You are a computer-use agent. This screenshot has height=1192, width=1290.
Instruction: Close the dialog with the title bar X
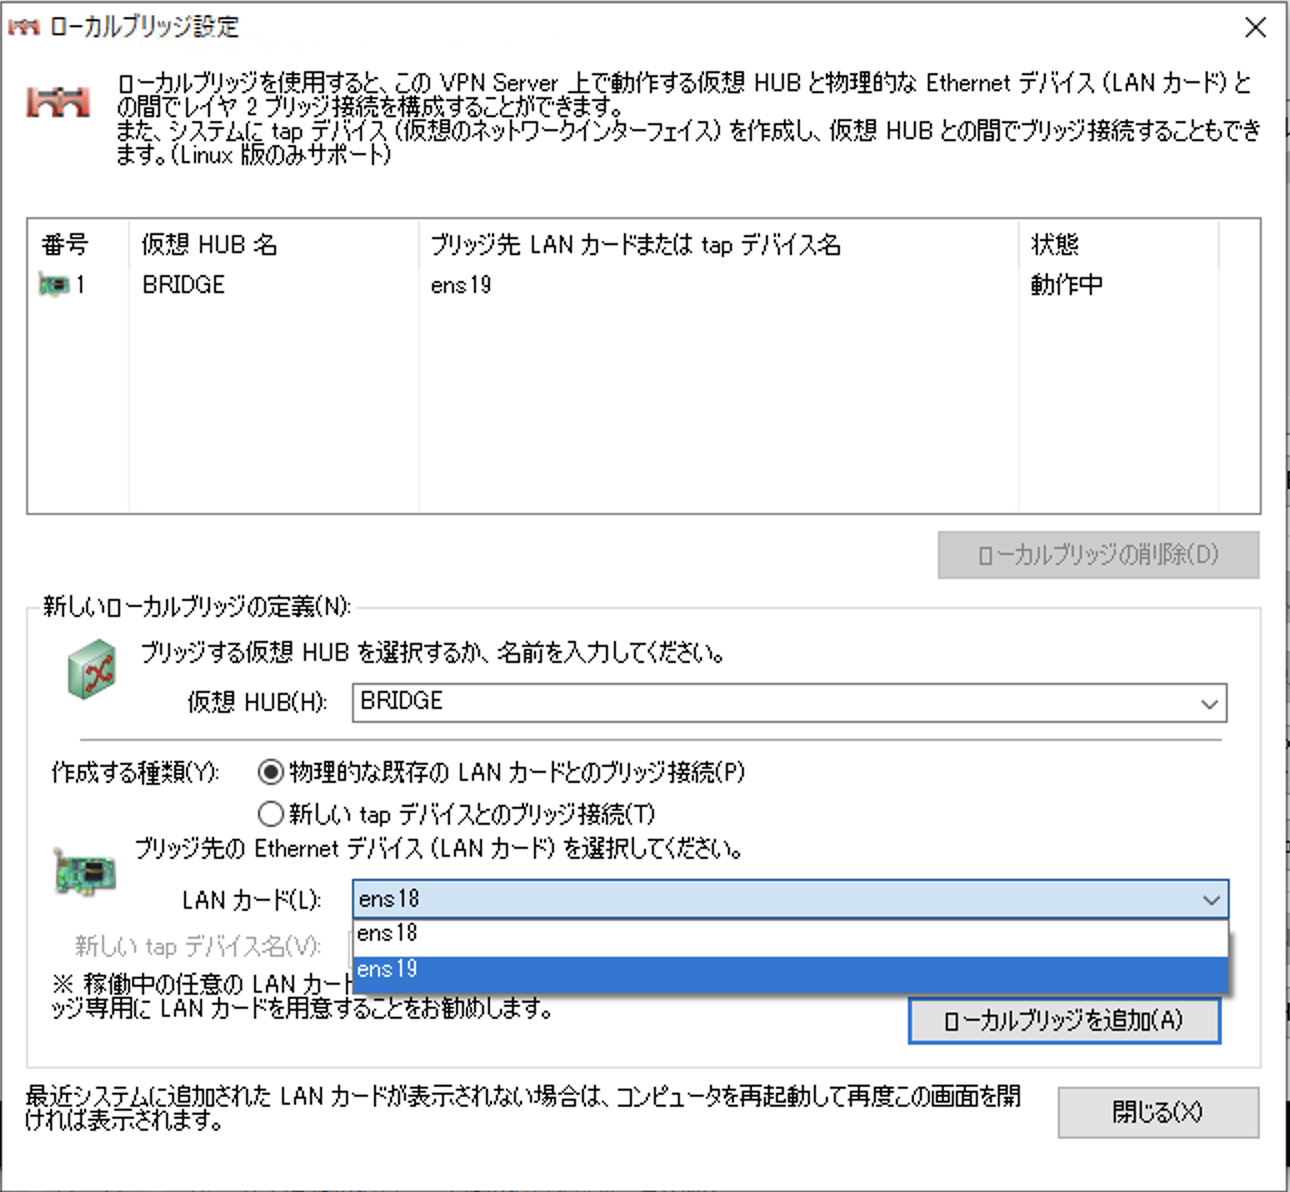(1255, 27)
